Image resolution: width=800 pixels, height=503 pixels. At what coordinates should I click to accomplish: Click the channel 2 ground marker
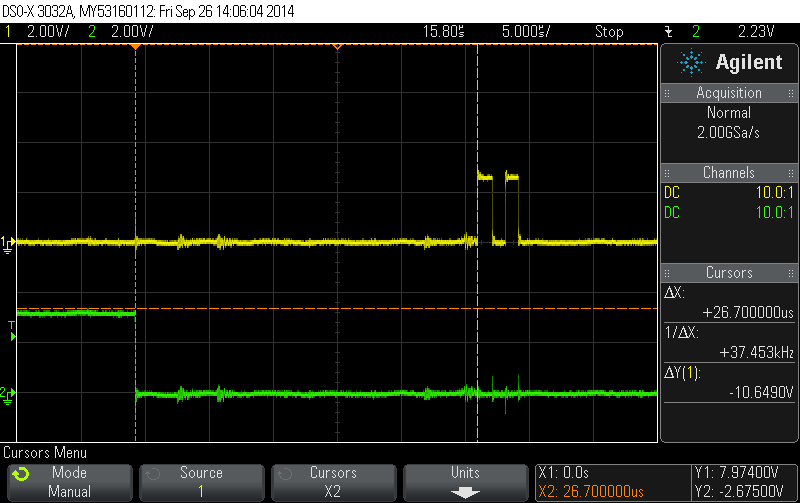click(x=8, y=395)
